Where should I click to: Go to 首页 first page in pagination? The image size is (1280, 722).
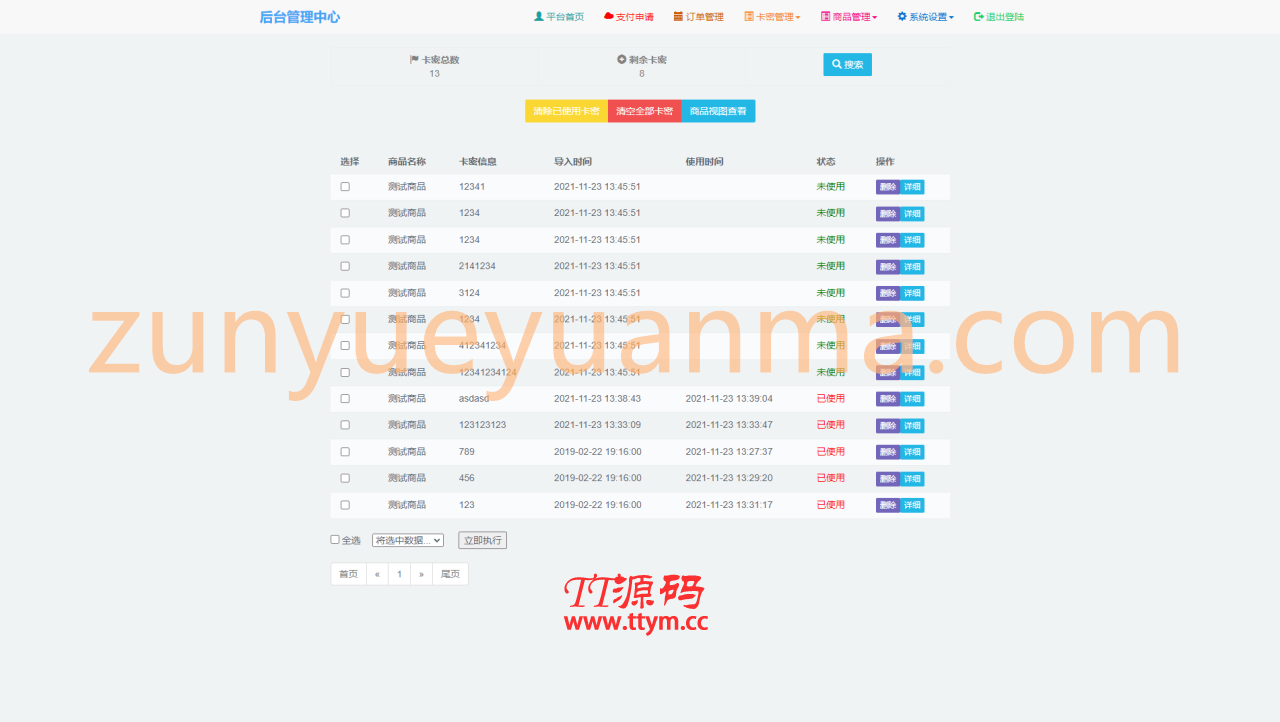coord(348,574)
